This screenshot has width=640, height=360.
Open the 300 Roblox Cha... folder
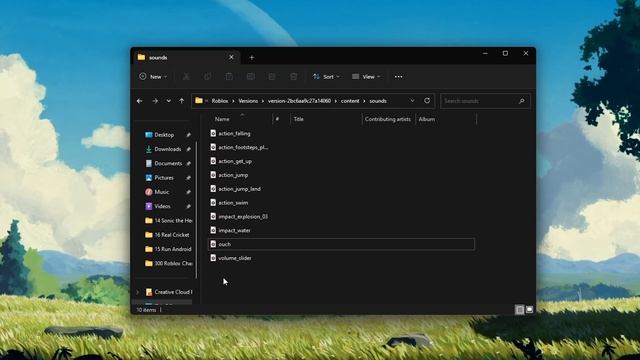click(168, 263)
